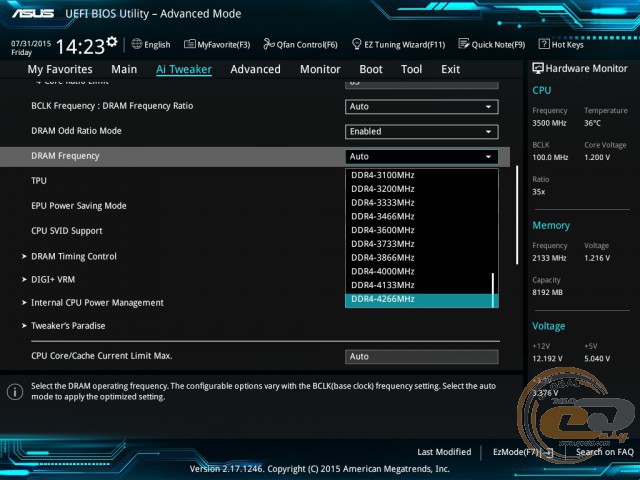The width and height of the screenshot is (640, 480).
Task: Choose DDR4-4000MHz option
Action: click(422, 271)
